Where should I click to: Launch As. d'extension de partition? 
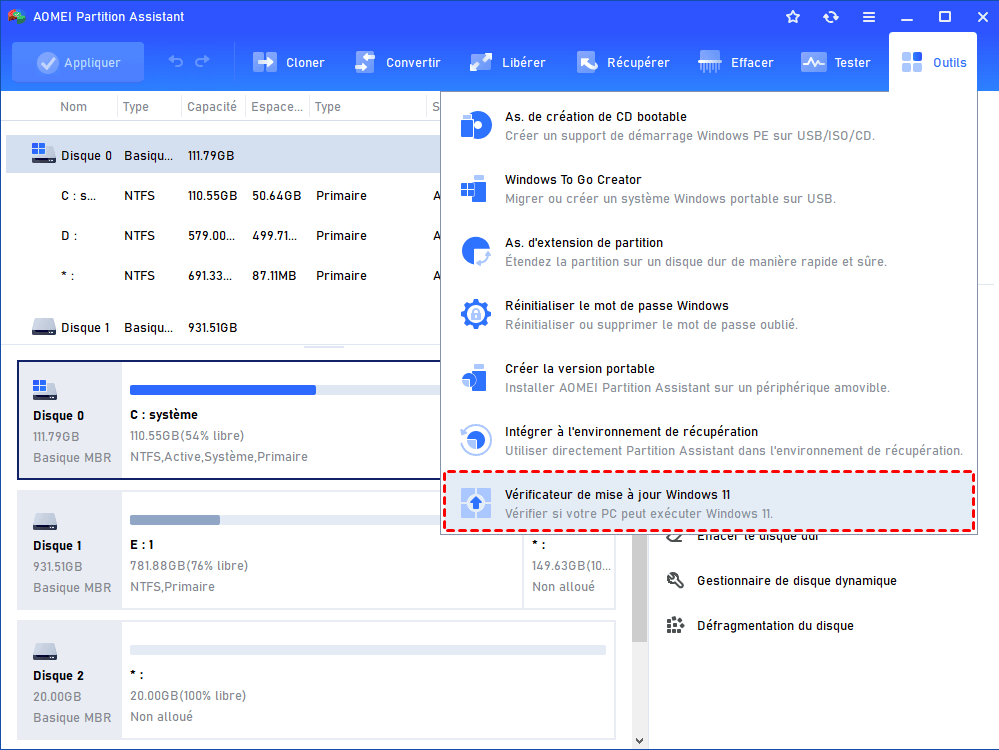tap(708, 252)
